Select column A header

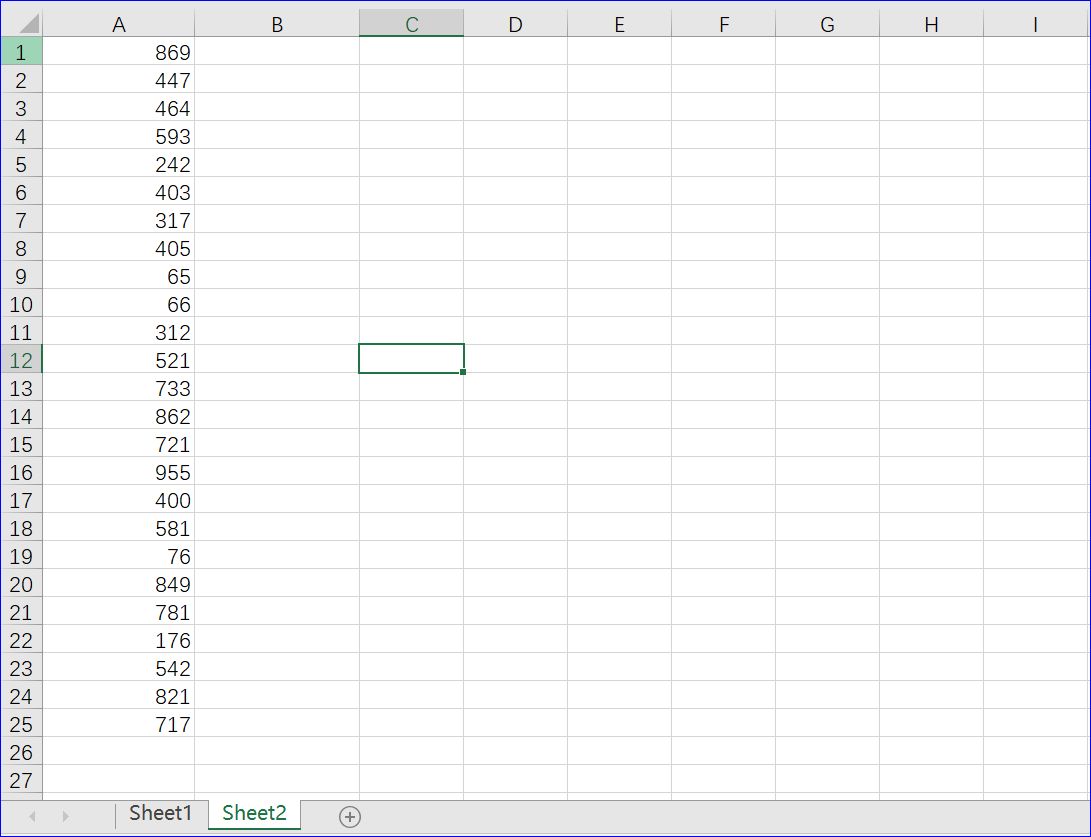(x=118, y=24)
